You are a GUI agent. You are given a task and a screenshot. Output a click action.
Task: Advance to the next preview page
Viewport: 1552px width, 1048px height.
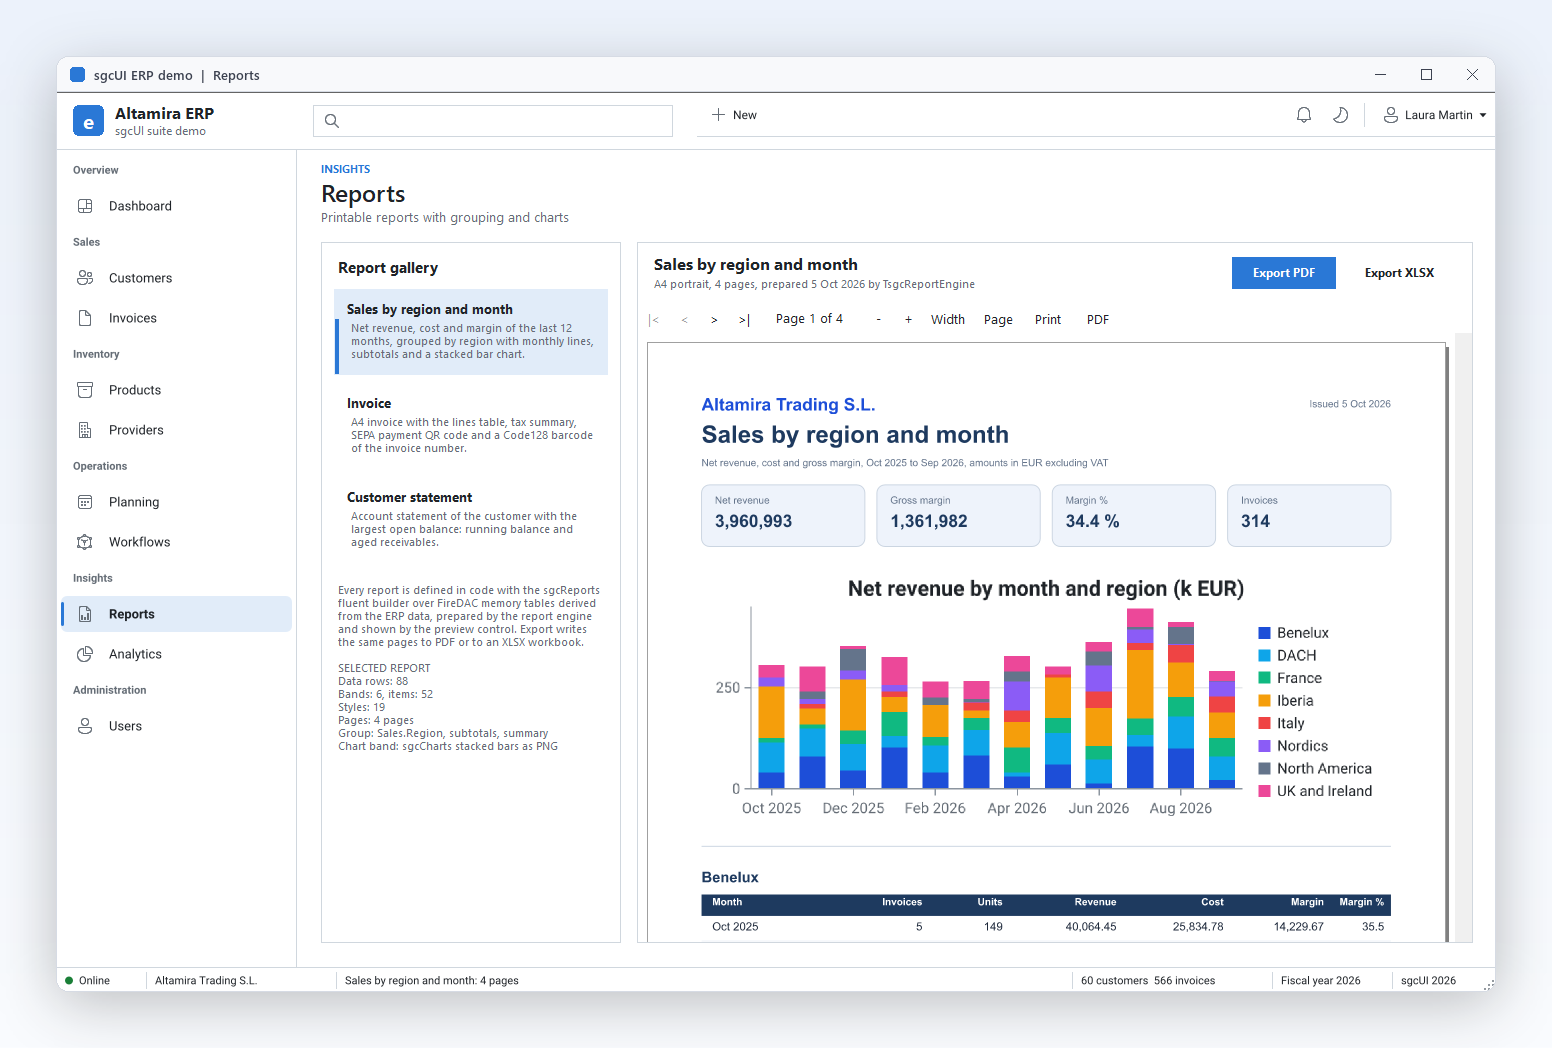(x=714, y=320)
